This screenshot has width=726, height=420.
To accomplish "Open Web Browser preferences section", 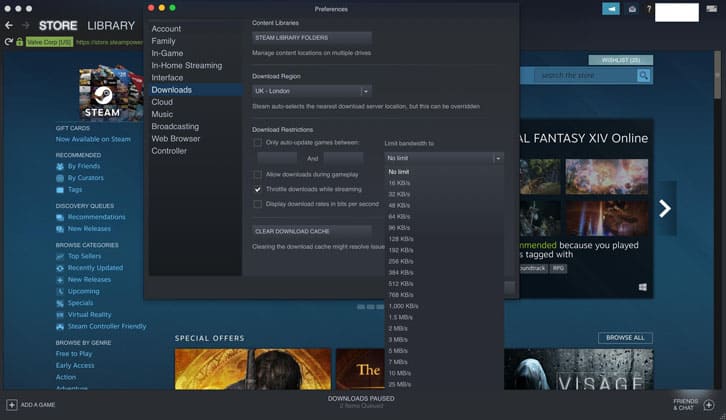I will 176,139.
